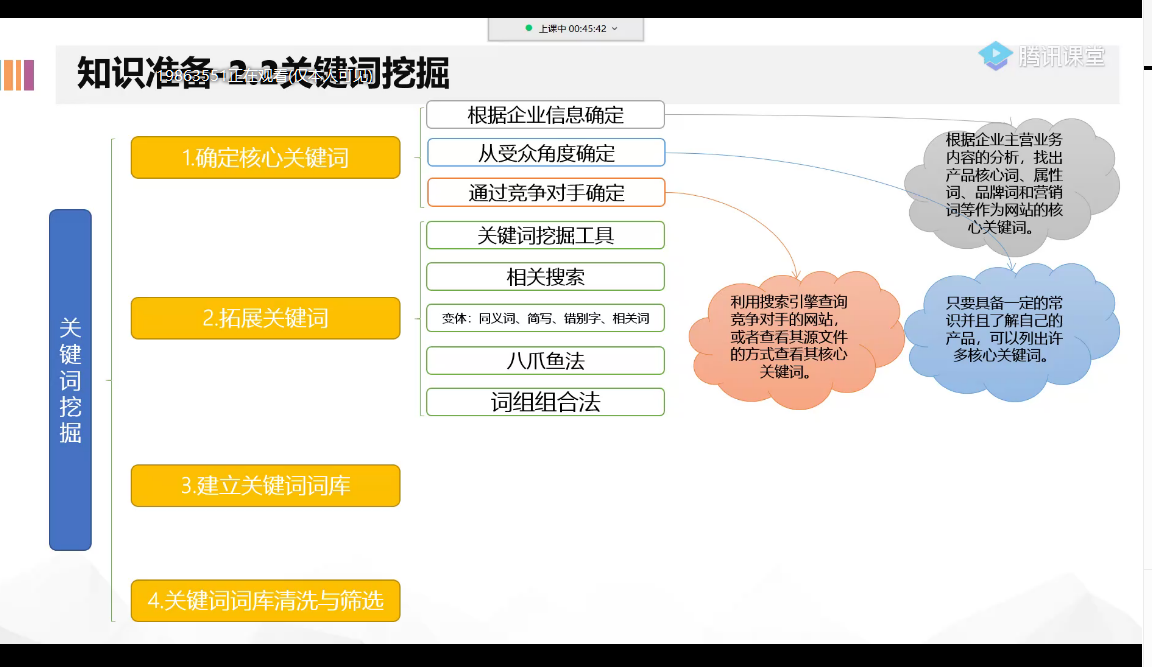Click the 变体 synonyms item
The height and width of the screenshot is (667, 1152).
pyautogui.click(x=545, y=318)
